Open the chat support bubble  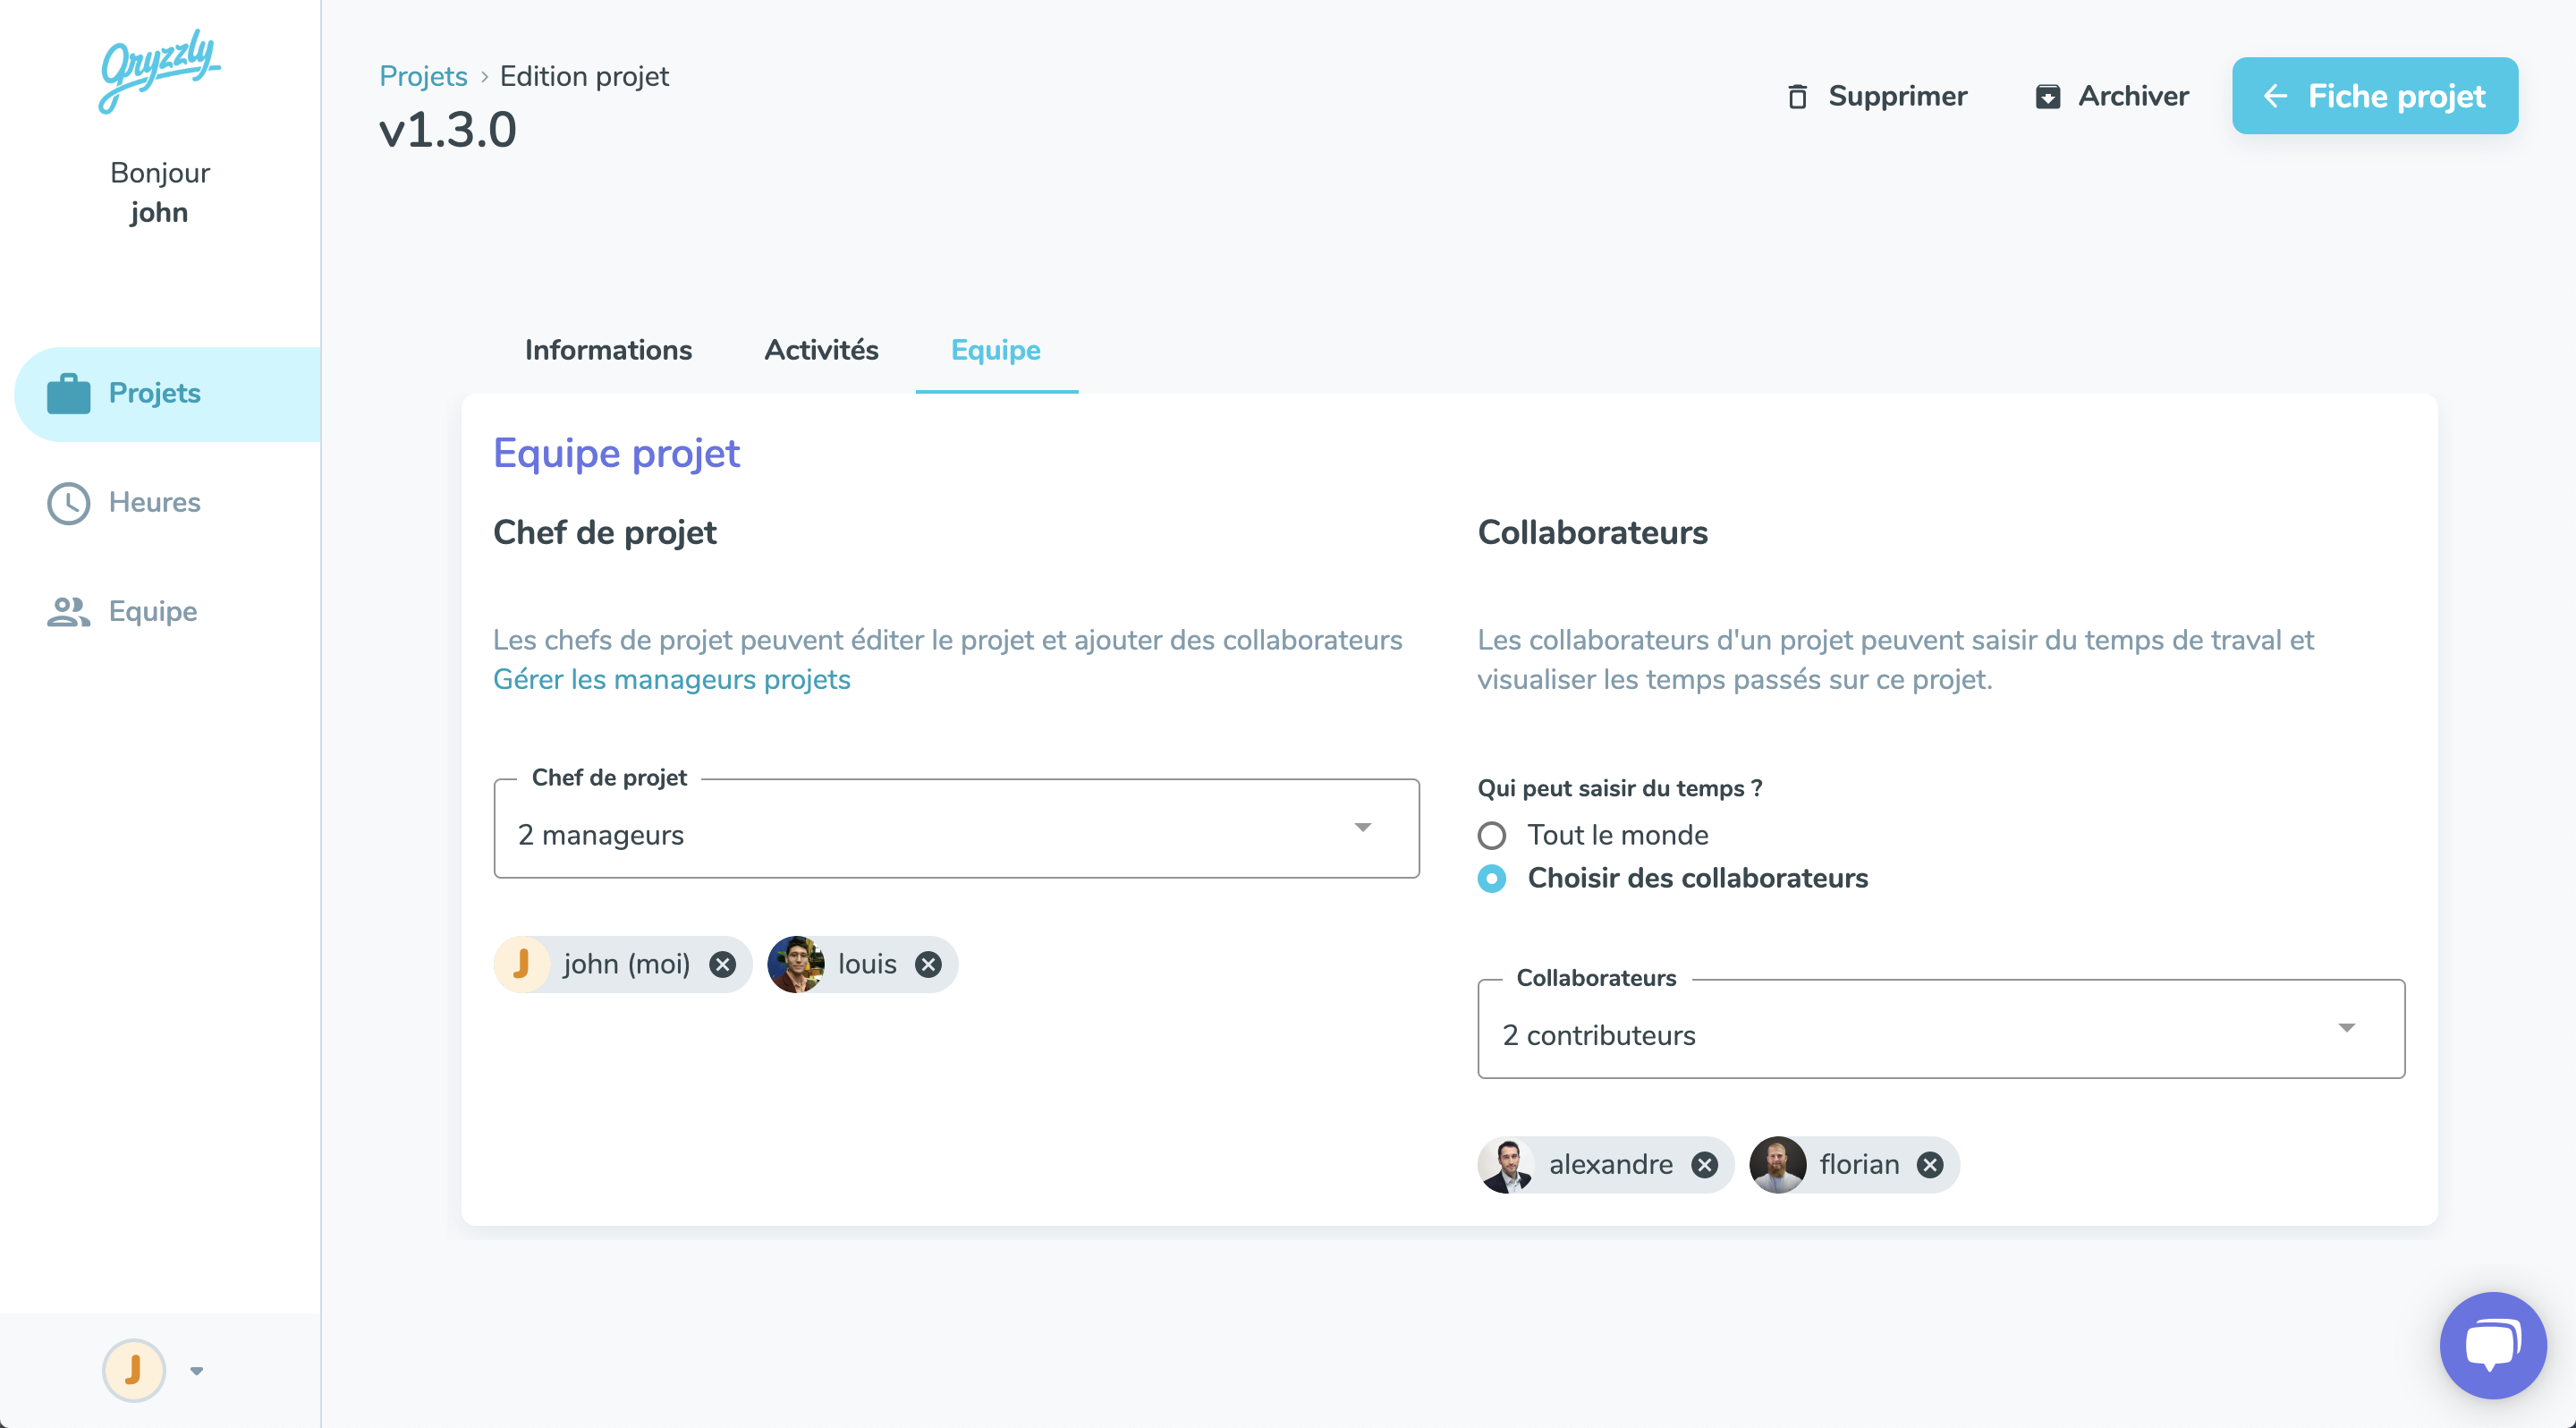(x=2492, y=1345)
